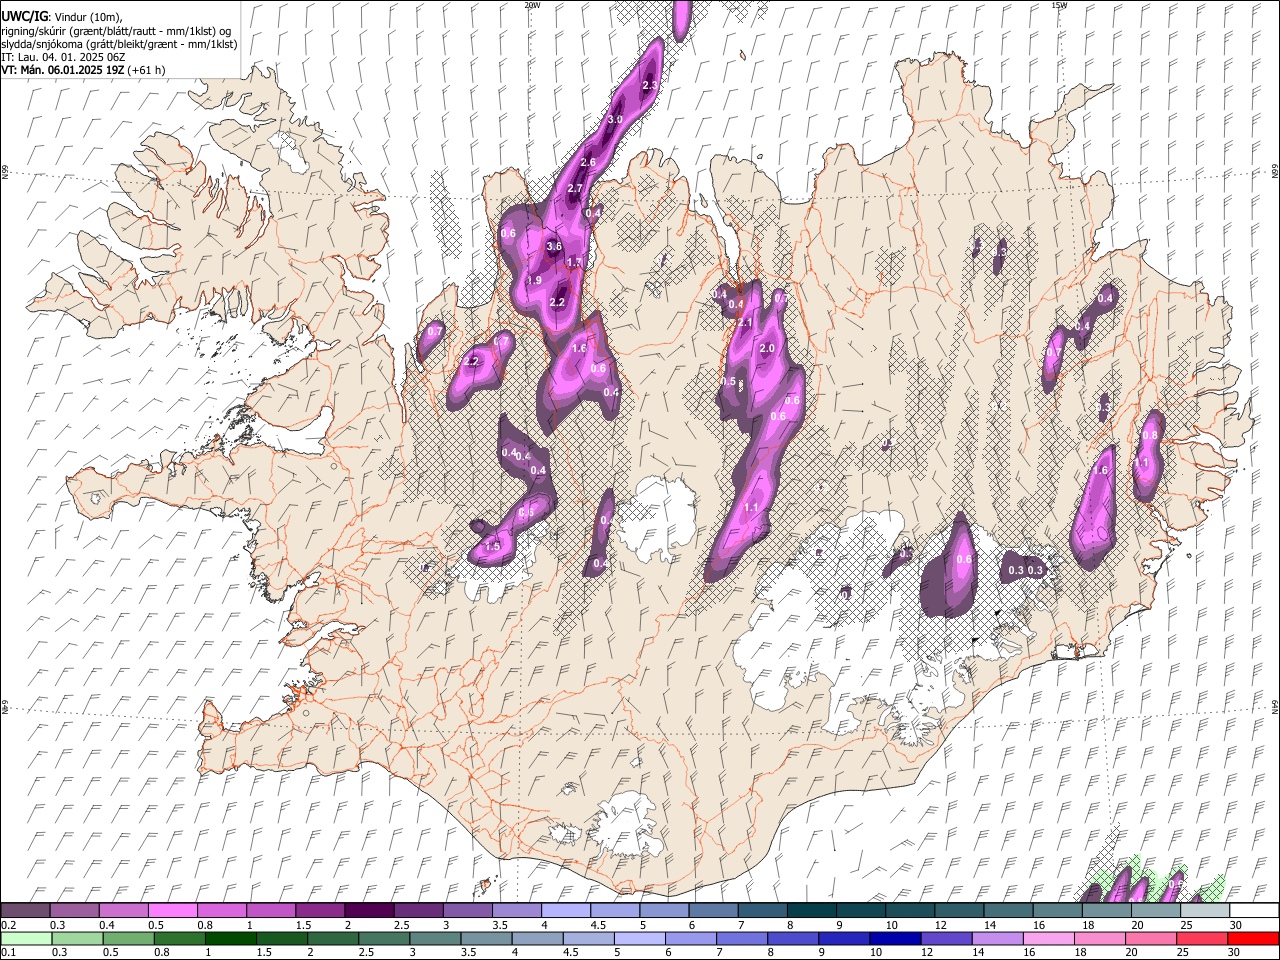This screenshot has width=1280, height=960.
Task: Pick the pale green 0.1 swatch in rain legend
Action: 25,938
